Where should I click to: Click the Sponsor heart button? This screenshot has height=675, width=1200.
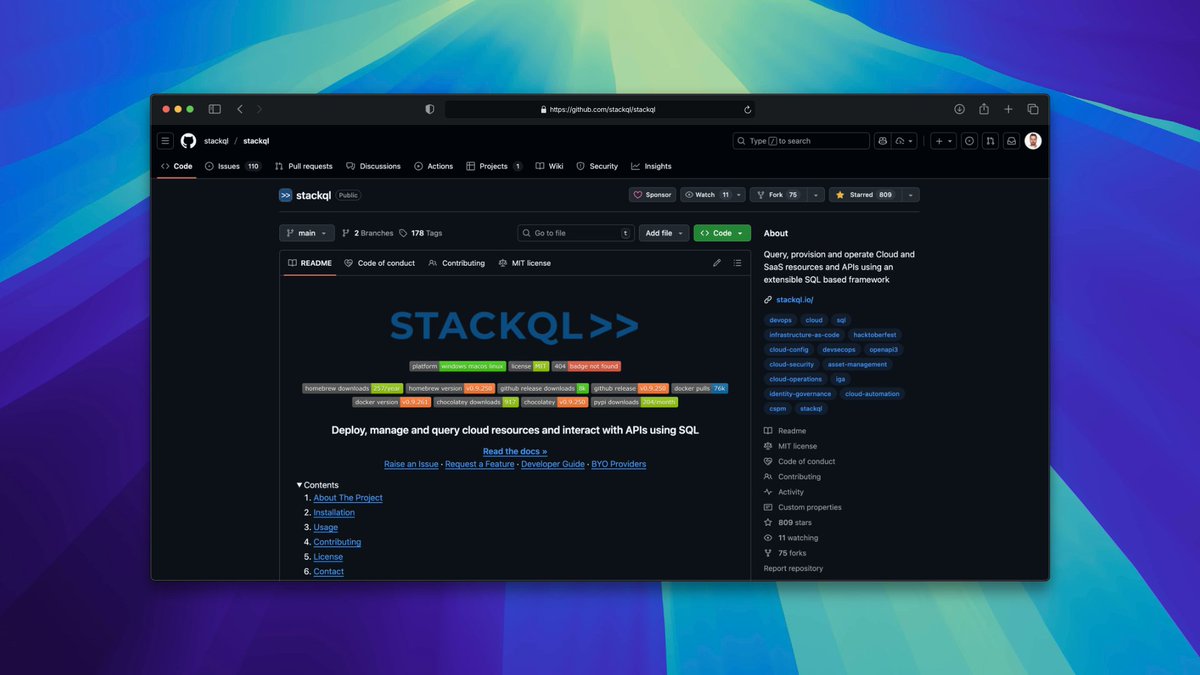[x=652, y=195]
